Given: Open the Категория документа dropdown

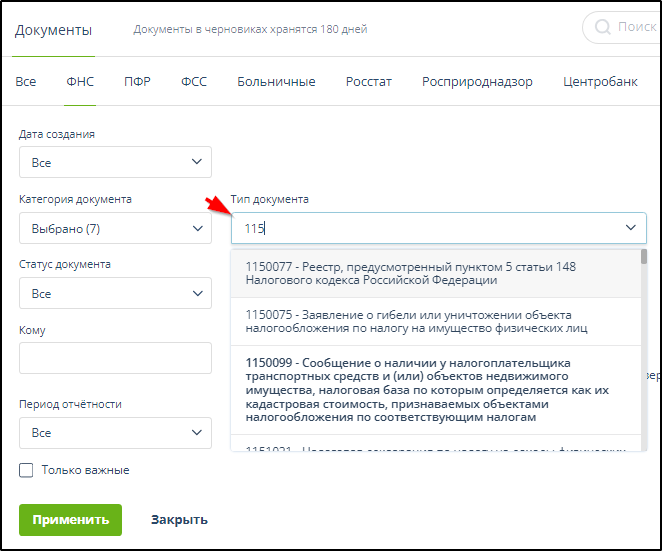Looking at the screenshot, I should pyautogui.click(x=115, y=229).
